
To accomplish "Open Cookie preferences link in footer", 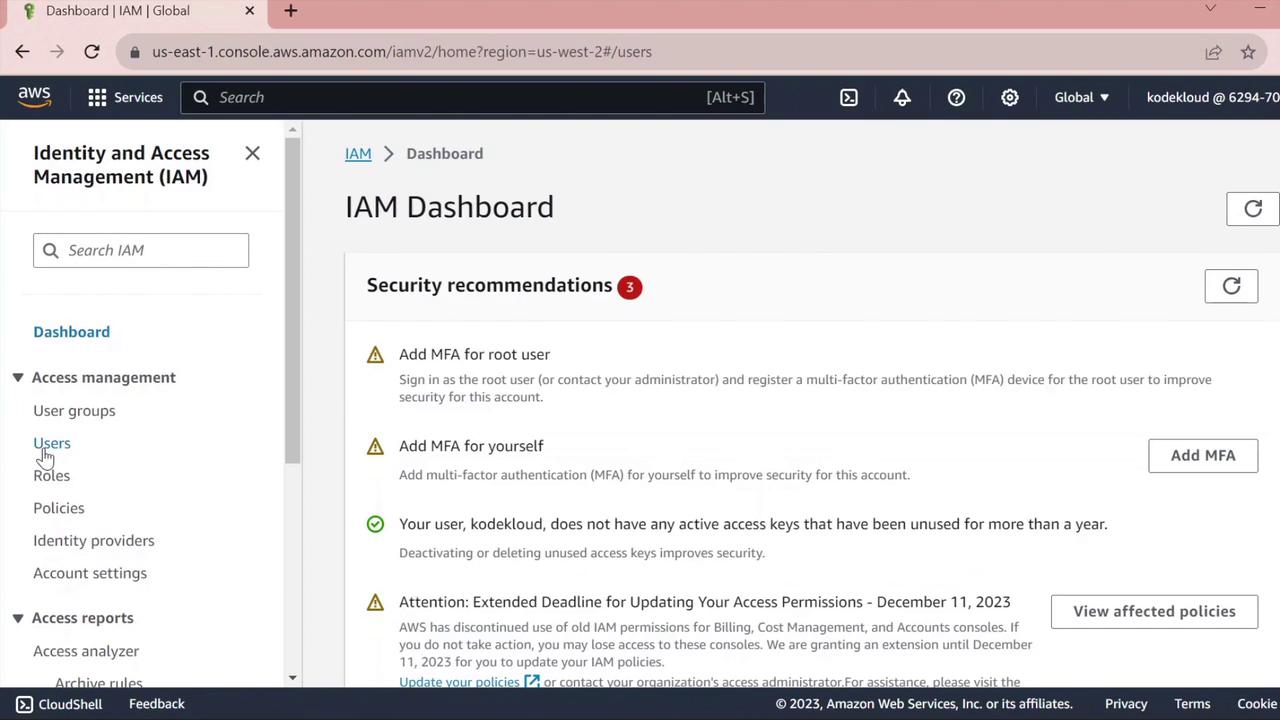I will pyautogui.click(x=1258, y=704).
